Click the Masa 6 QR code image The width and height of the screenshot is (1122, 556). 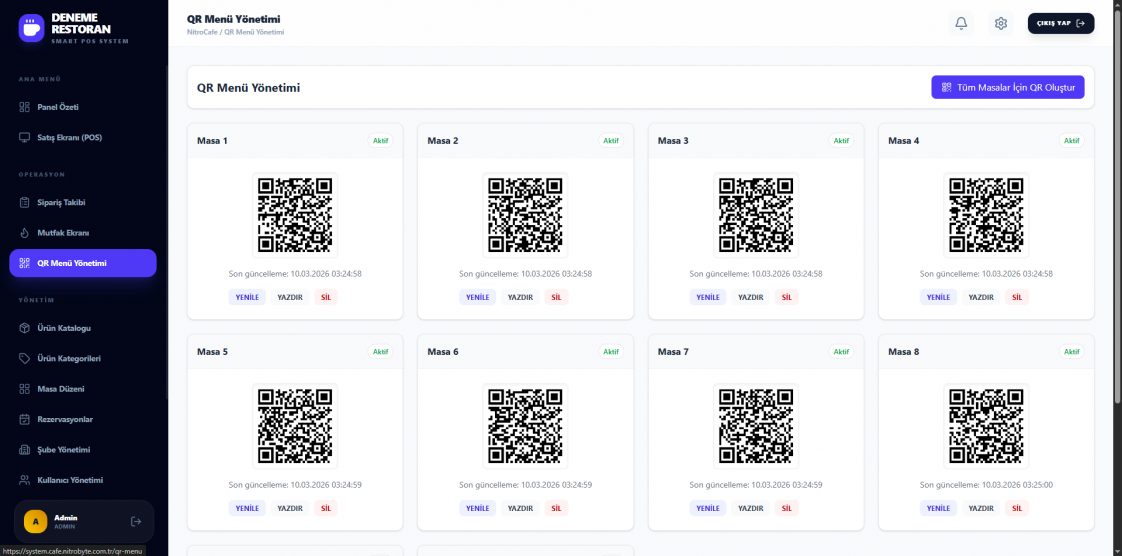[x=525, y=426]
